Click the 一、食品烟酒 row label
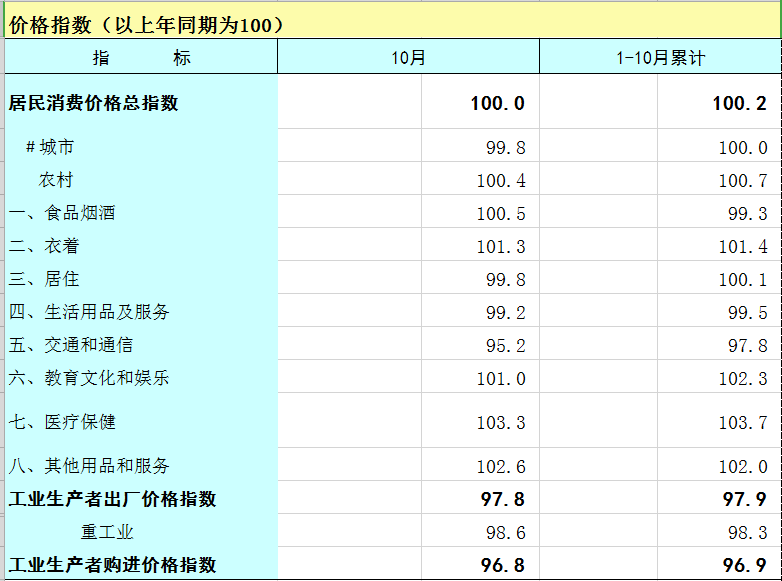 (62, 213)
